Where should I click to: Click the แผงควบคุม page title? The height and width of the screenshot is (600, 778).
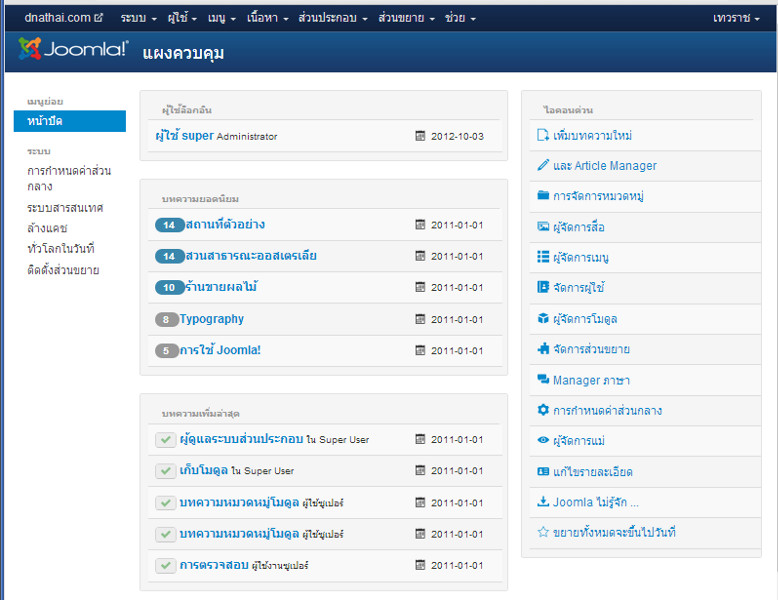pos(183,53)
